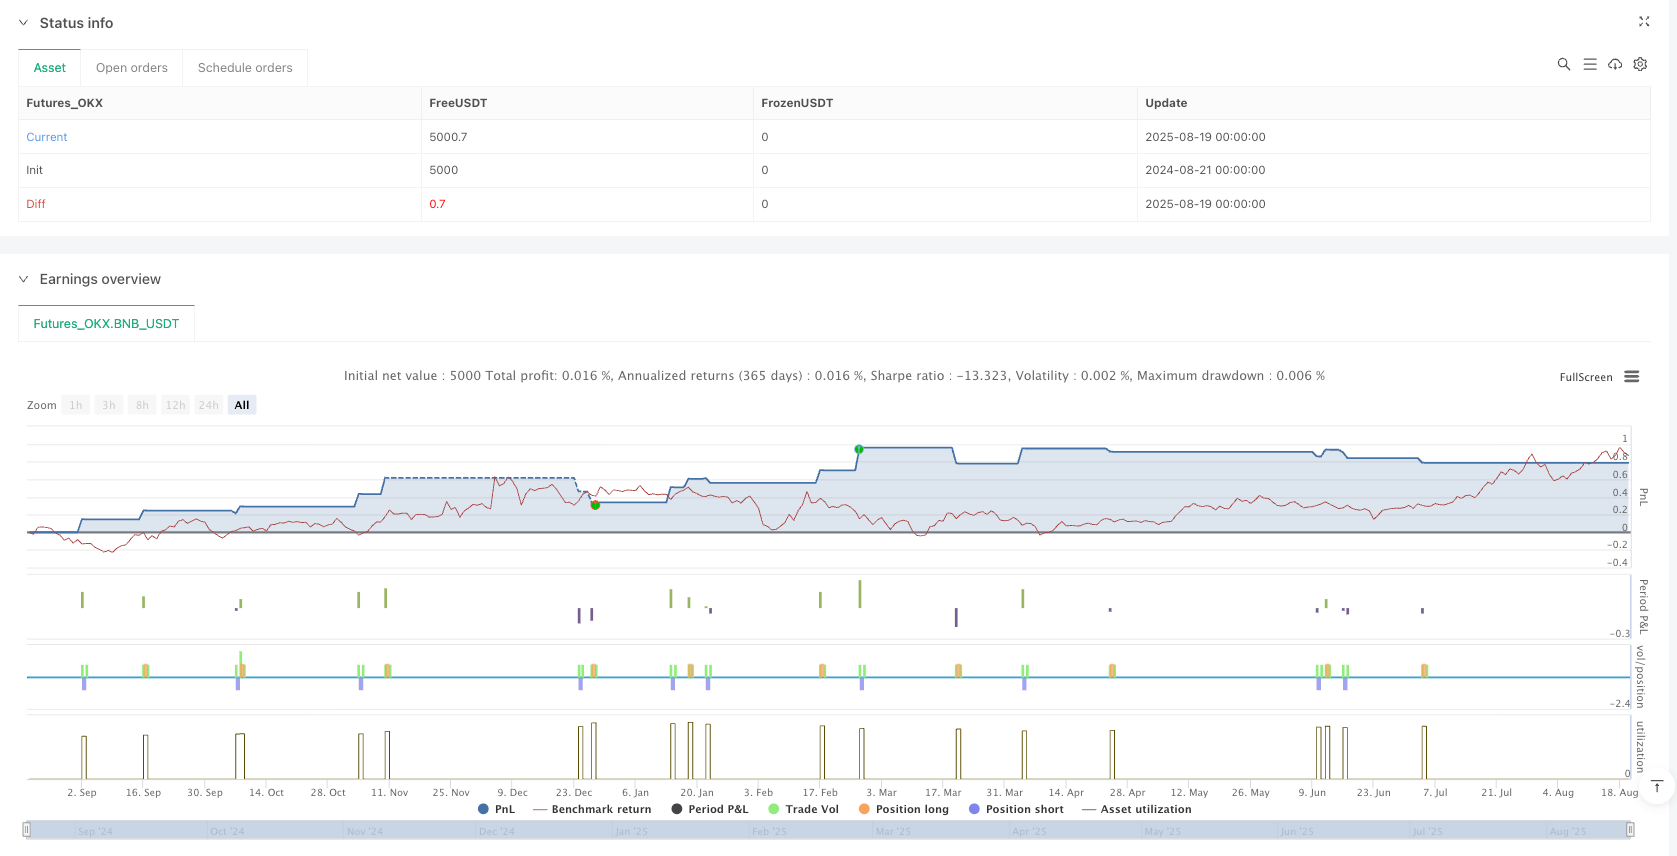Select the Futures_OKX.BNB_USDT chart tab
This screenshot has height=856, width=1677.
(x=106, y=324)
